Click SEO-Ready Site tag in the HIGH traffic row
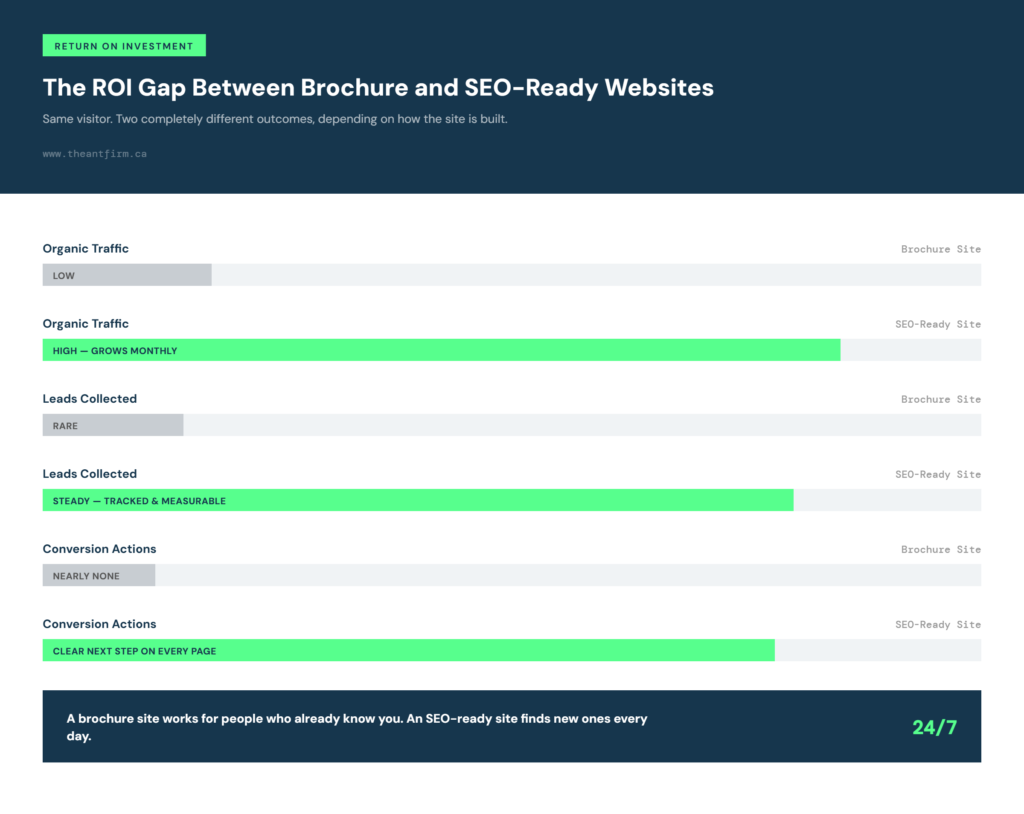This screenshot has height=814, width=1024. point(938,325)
